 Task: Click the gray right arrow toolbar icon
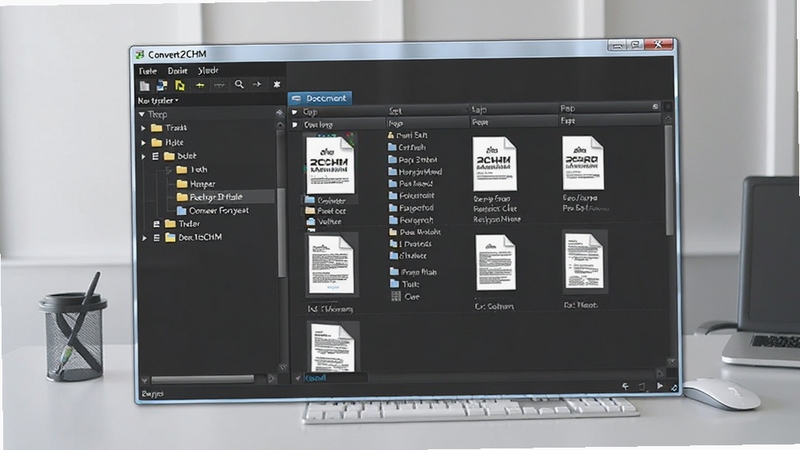point(257,84)
